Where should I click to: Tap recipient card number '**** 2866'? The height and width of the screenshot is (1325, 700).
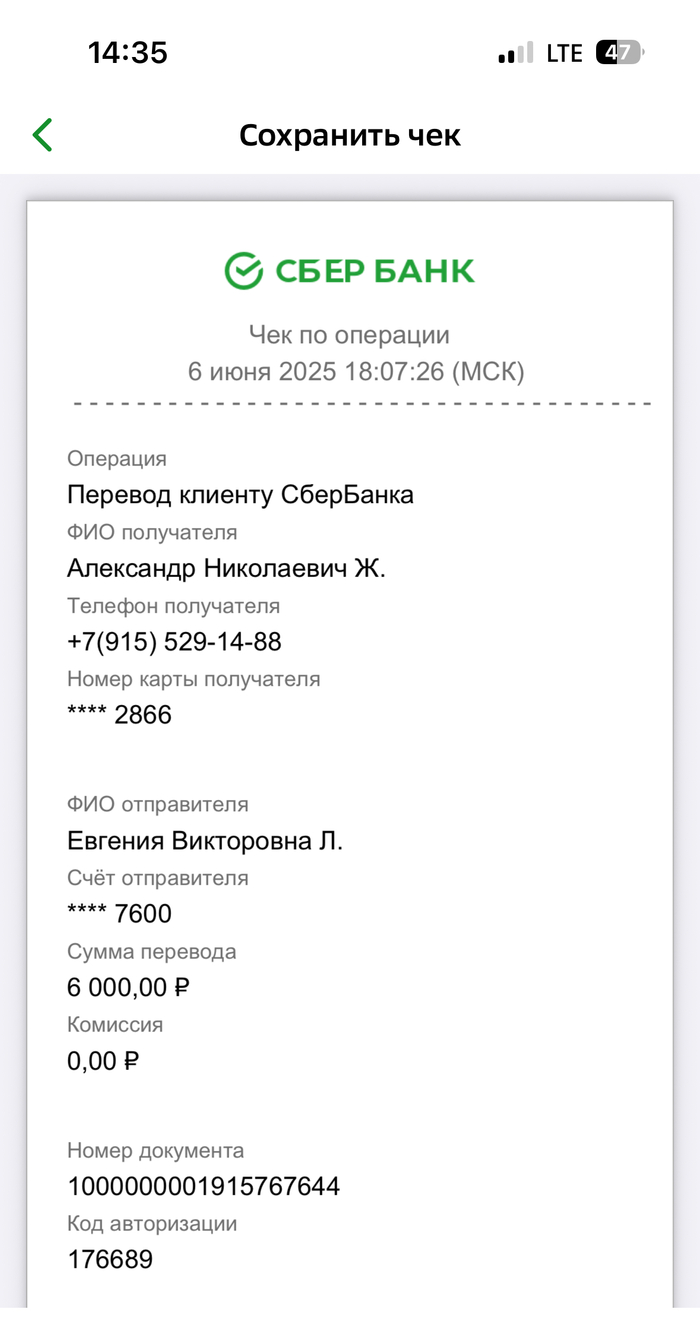(120, 714)
